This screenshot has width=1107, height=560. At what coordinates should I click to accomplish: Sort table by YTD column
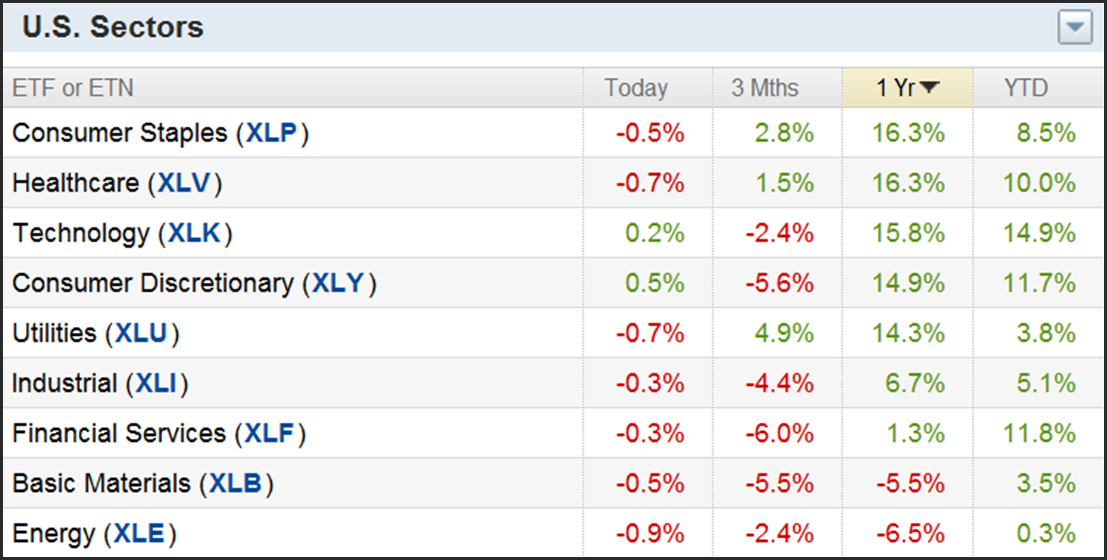(1026, 88)
